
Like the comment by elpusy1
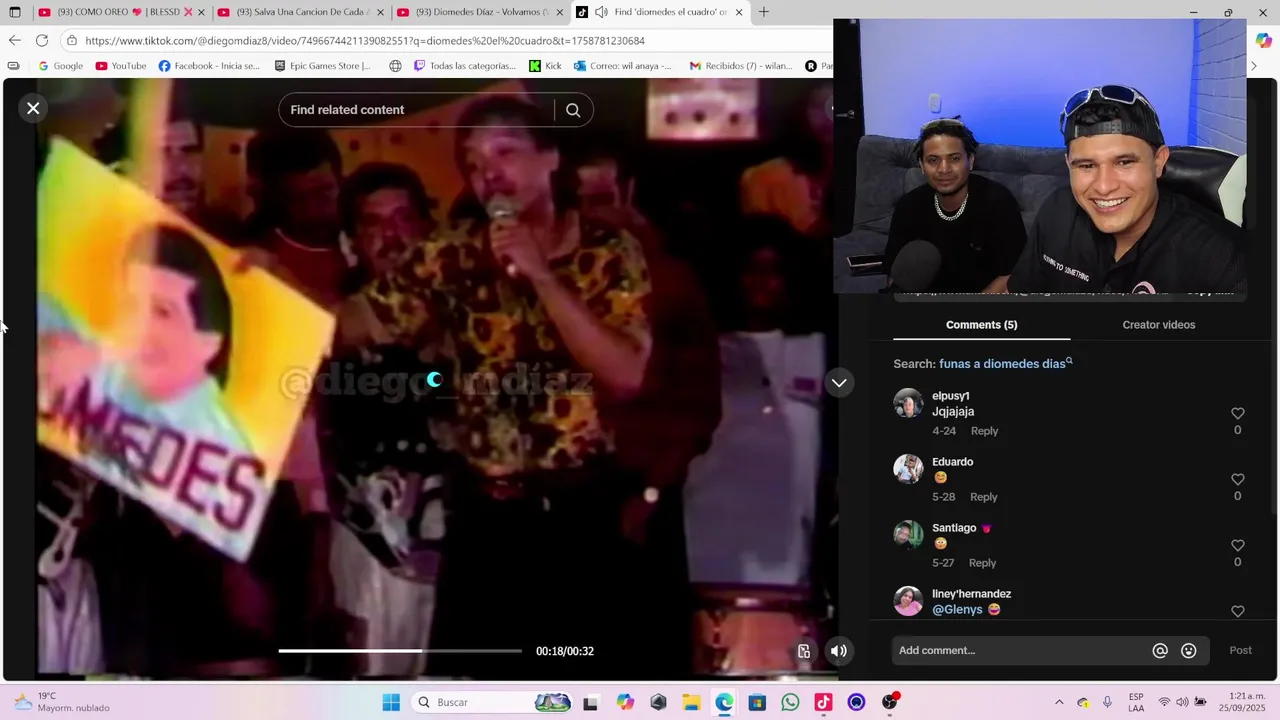coord(1237,413)
